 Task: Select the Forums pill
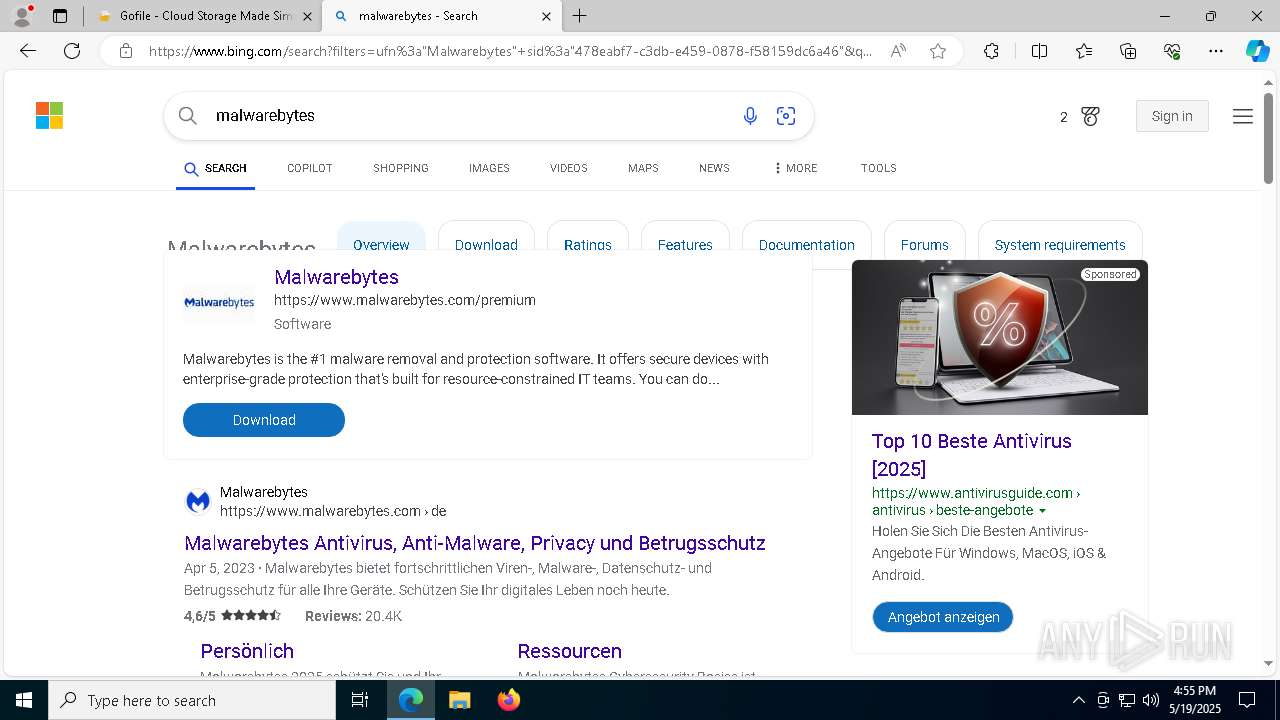point(924,239)
